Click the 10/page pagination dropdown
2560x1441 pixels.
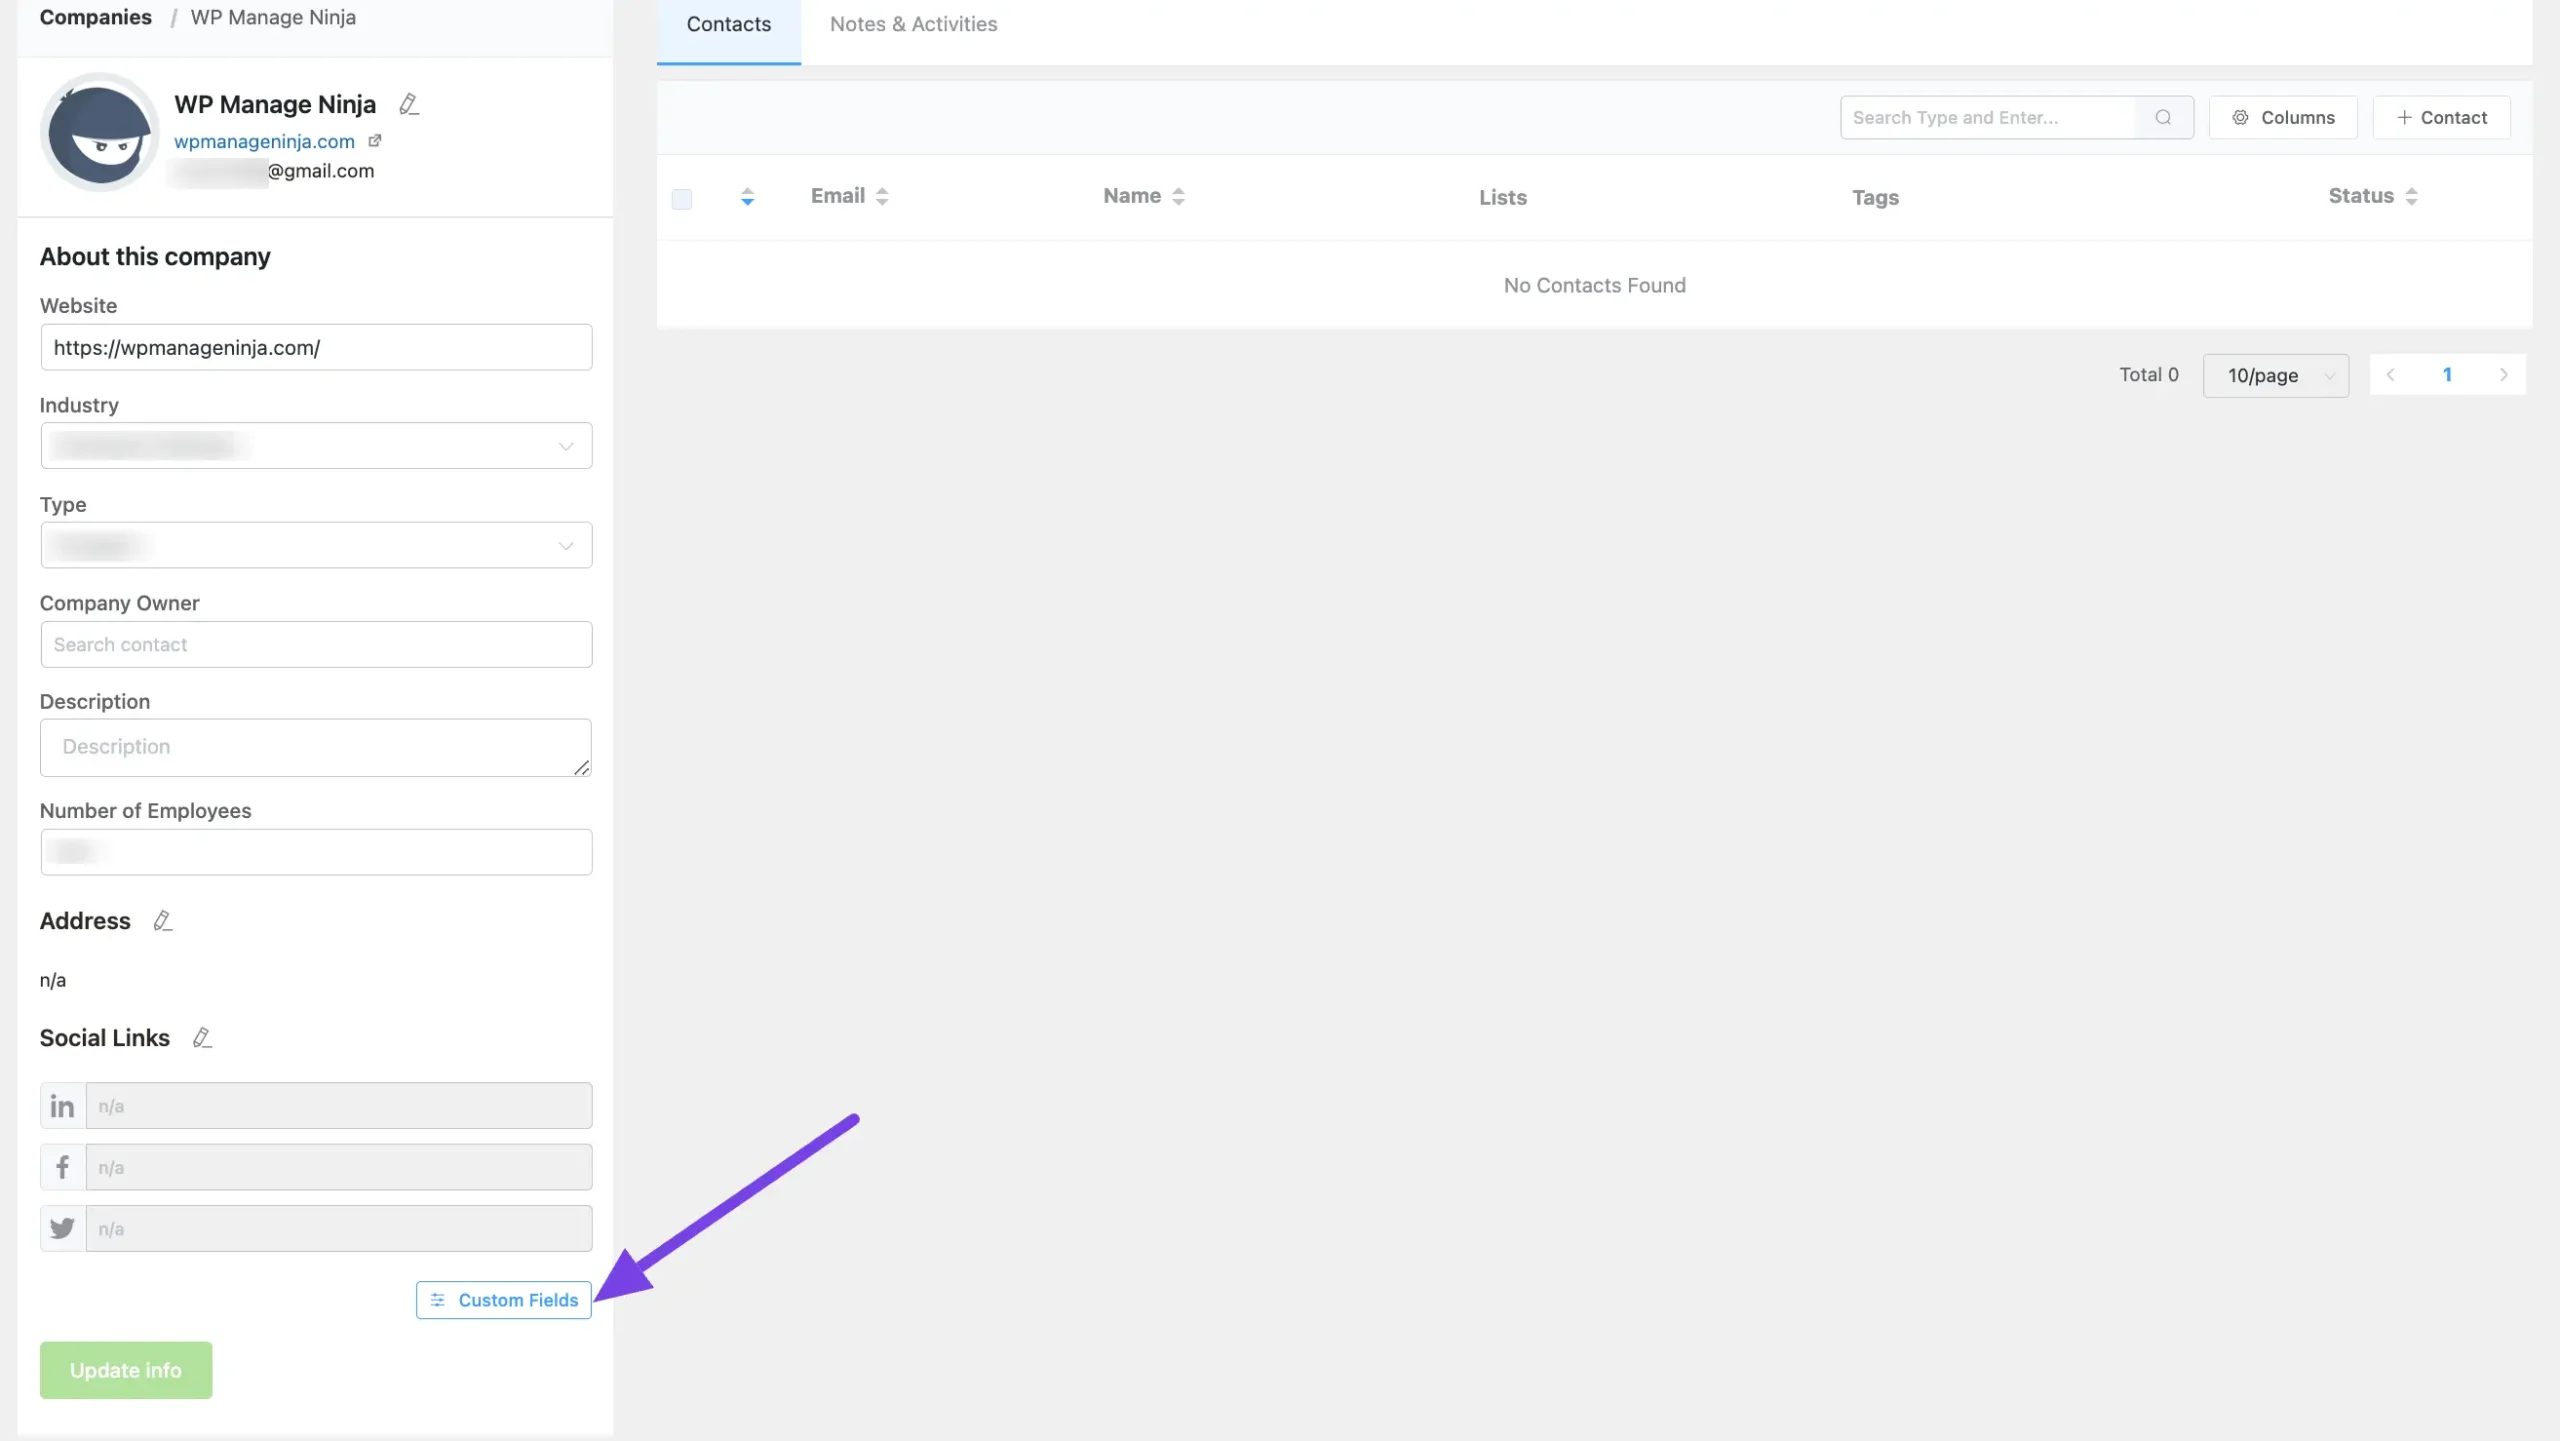tap(2275, 373)
